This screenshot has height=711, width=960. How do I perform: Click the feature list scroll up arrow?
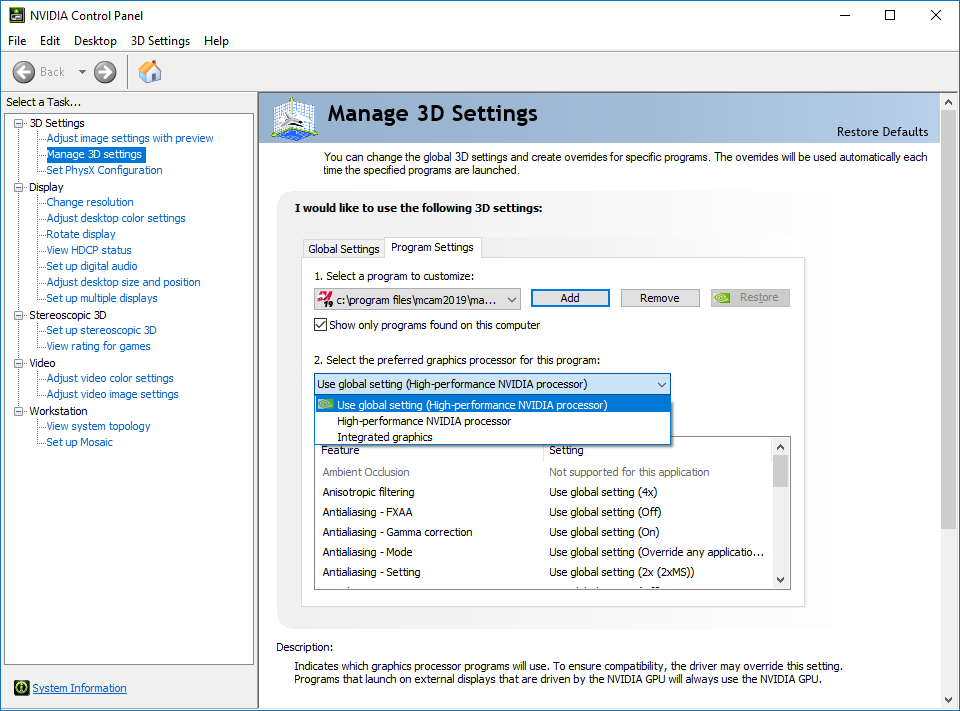pyautogui.click(x=780, y=447)
